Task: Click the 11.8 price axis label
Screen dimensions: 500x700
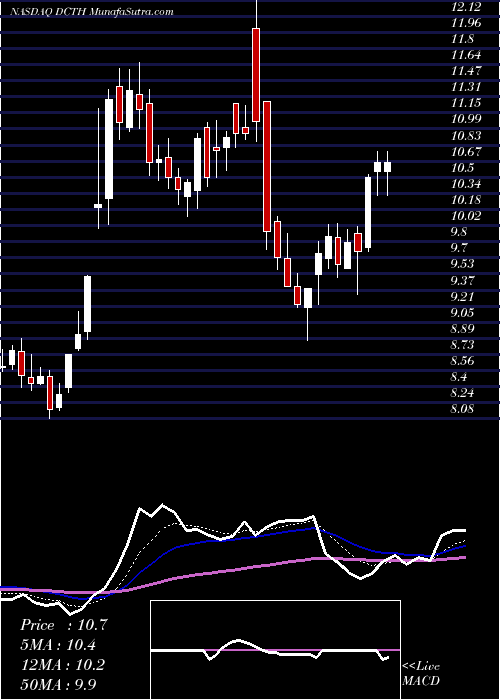Action: point(463,39)
